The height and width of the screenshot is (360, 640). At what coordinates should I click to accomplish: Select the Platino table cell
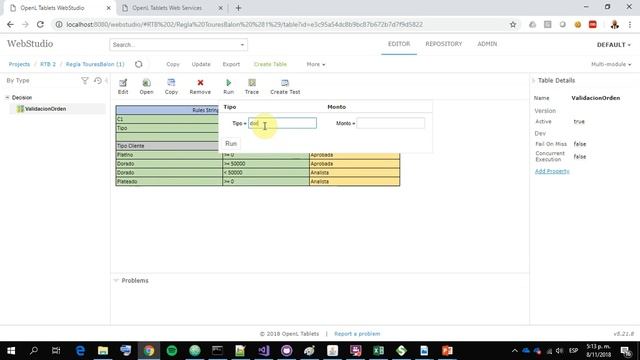click(x=169, y=155)
